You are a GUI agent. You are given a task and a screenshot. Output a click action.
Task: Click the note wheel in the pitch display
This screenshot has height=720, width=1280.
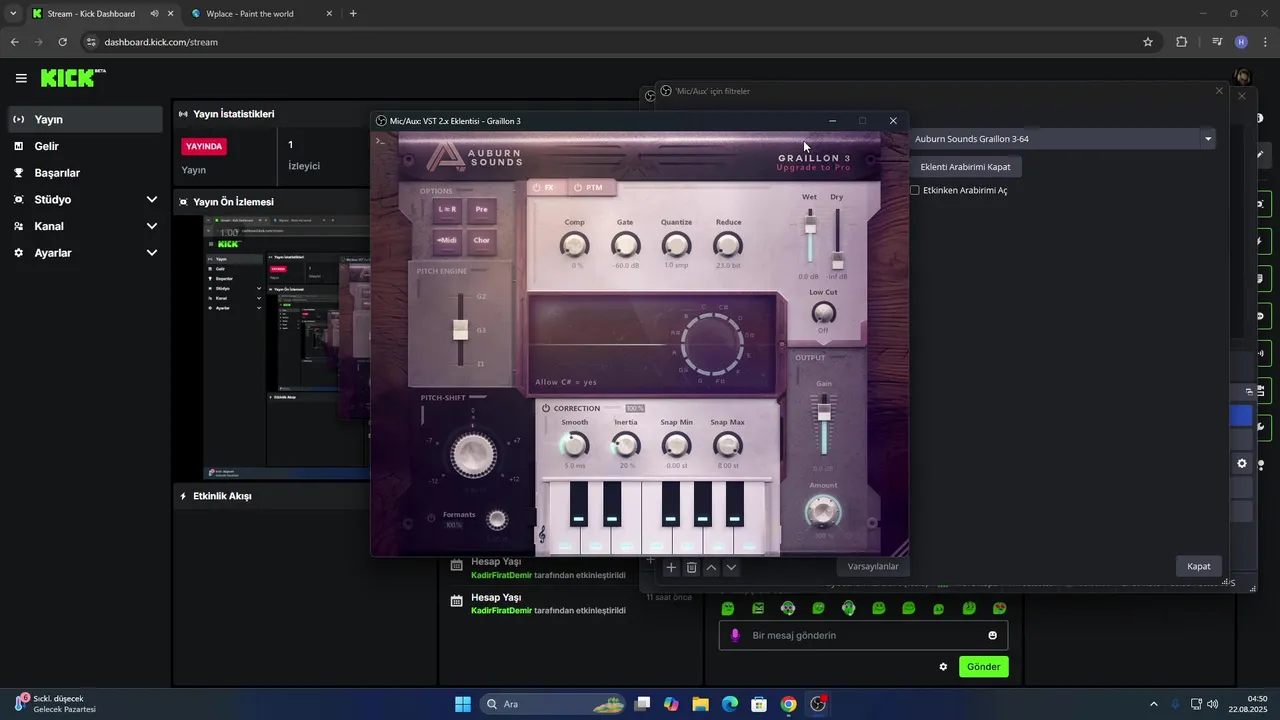tap(713, 343)
